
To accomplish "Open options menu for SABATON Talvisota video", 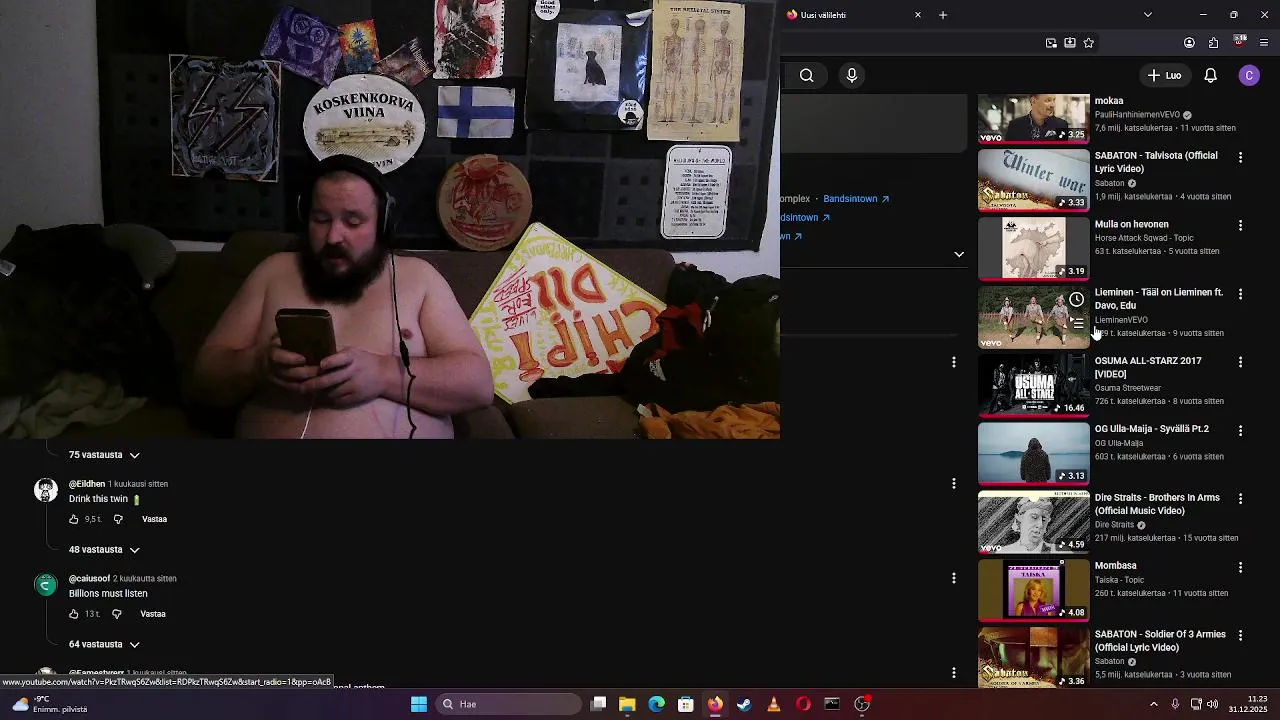I will point(1240,157).
